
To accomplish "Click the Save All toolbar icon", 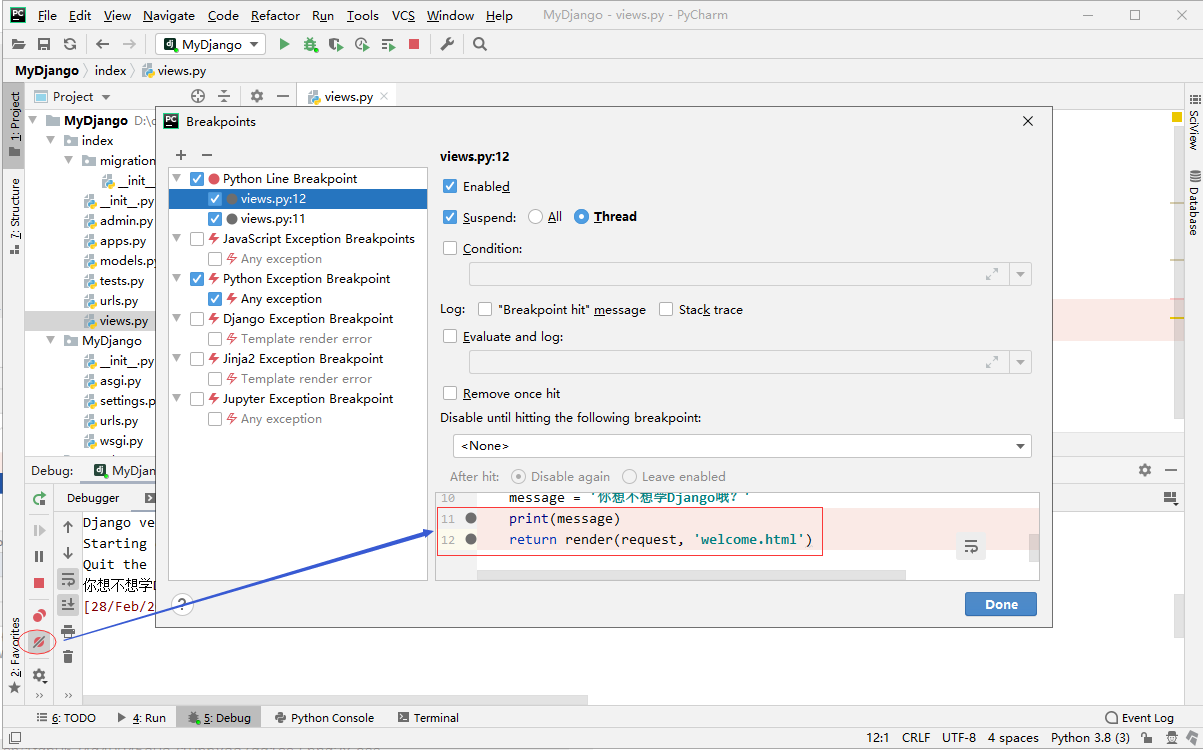I will [44, 44].
